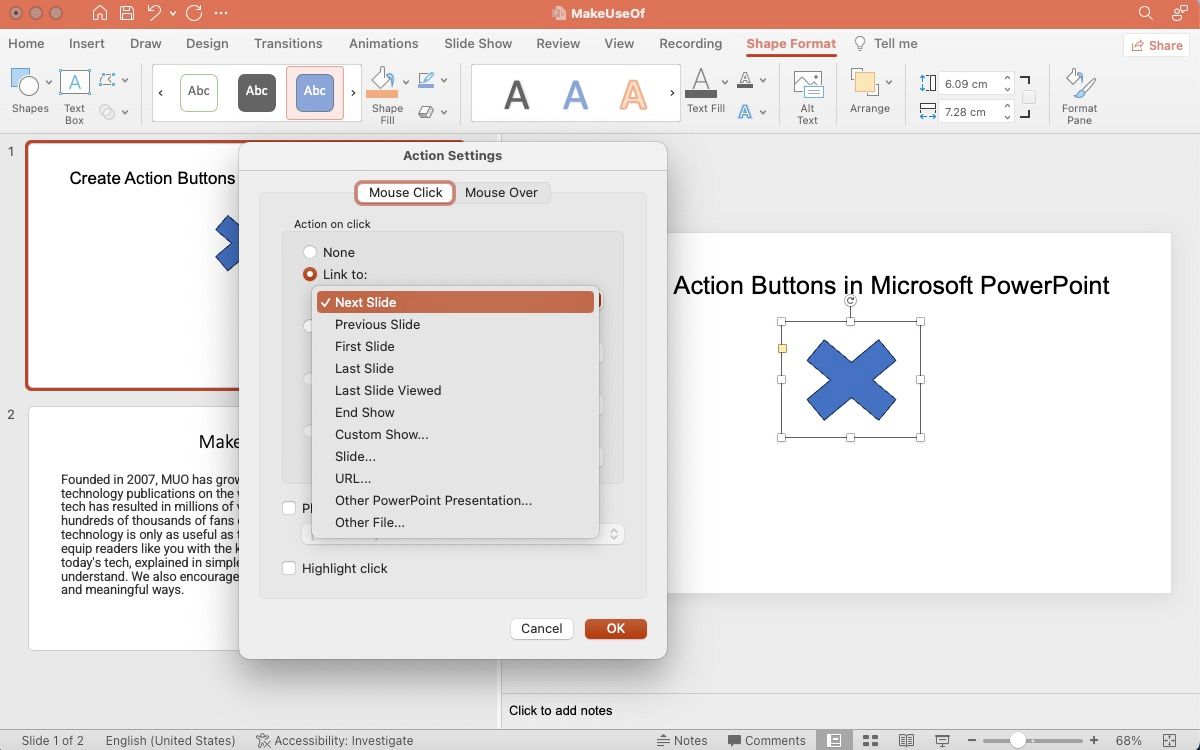Cancel the Action Settings dialog
Viewport: 1200px width, 750px height.
(x=541, y=628)
